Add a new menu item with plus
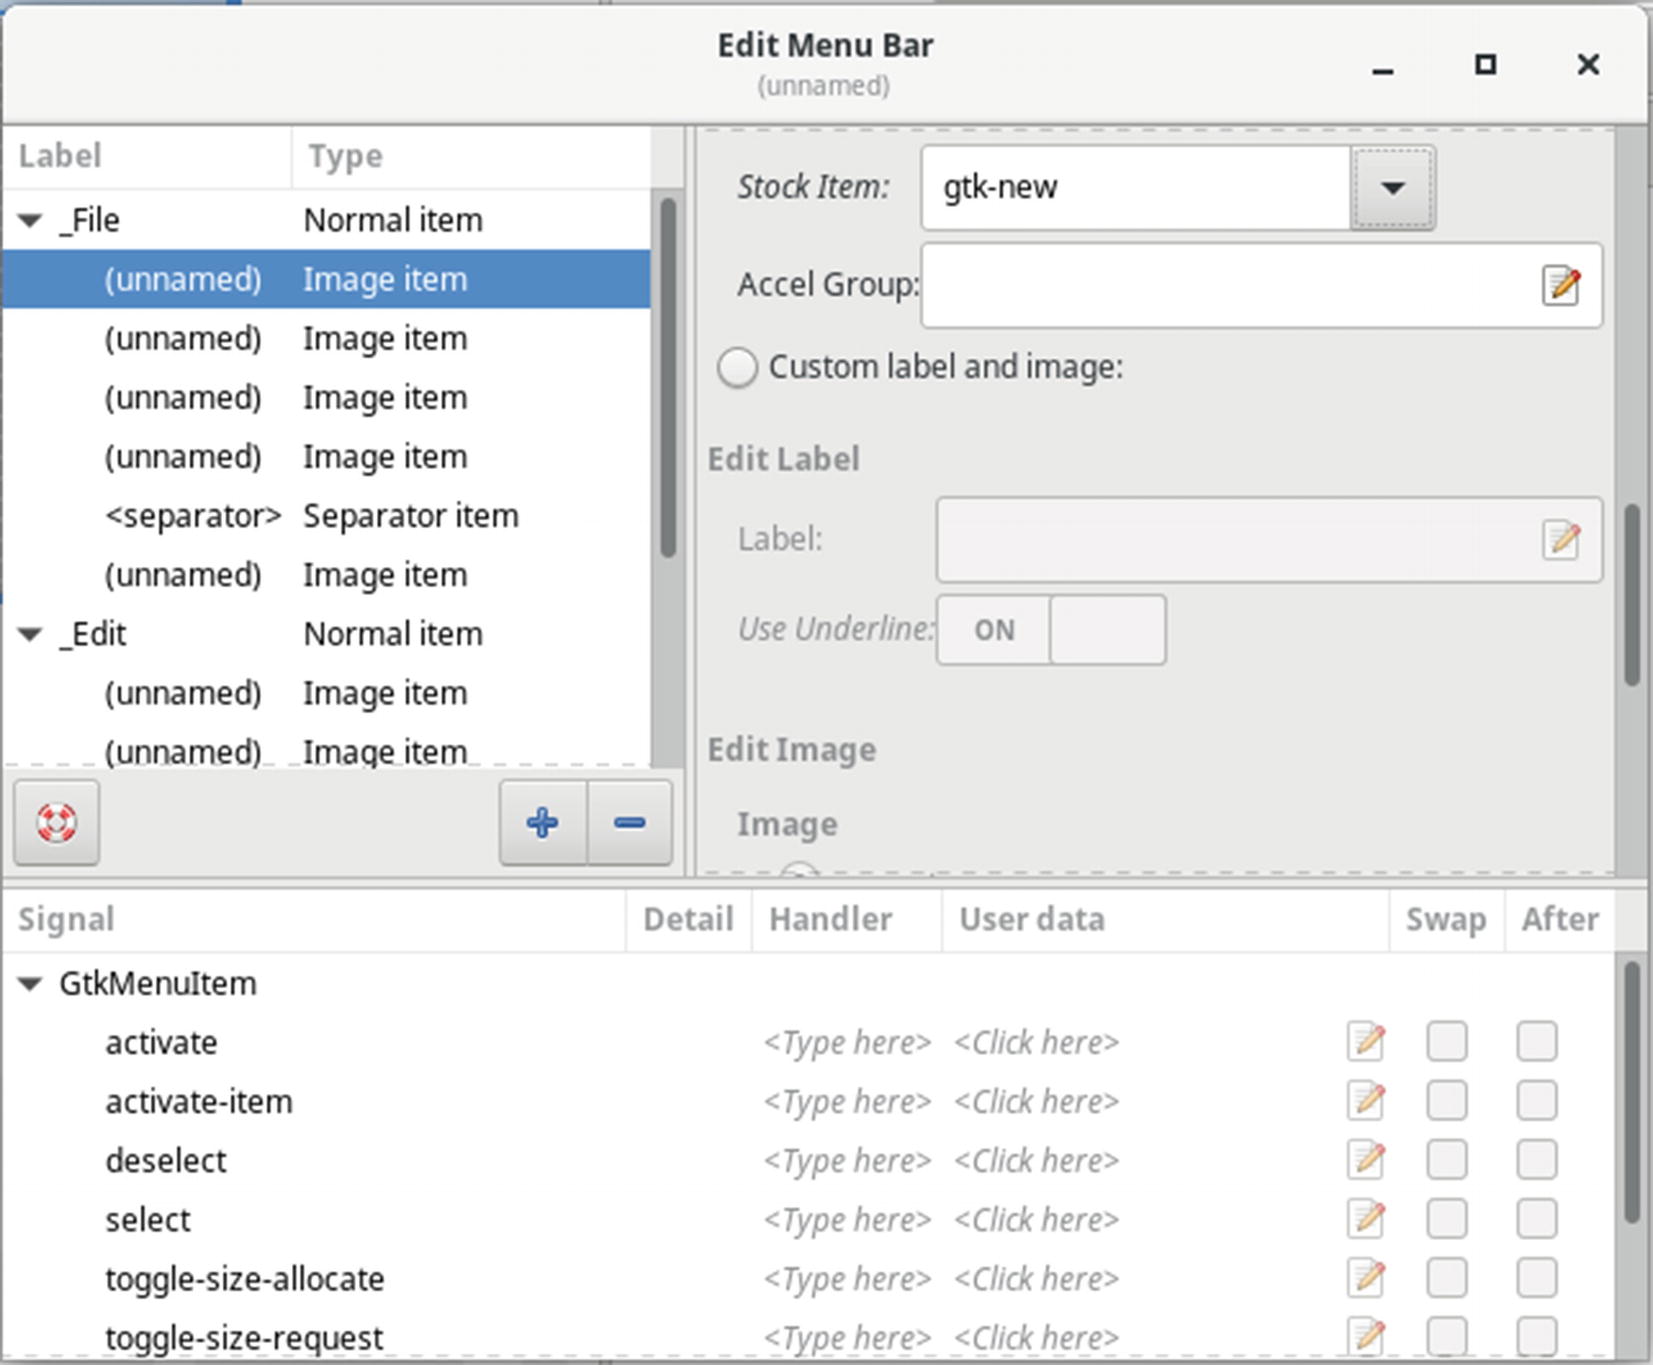 (x=543, y=823)
